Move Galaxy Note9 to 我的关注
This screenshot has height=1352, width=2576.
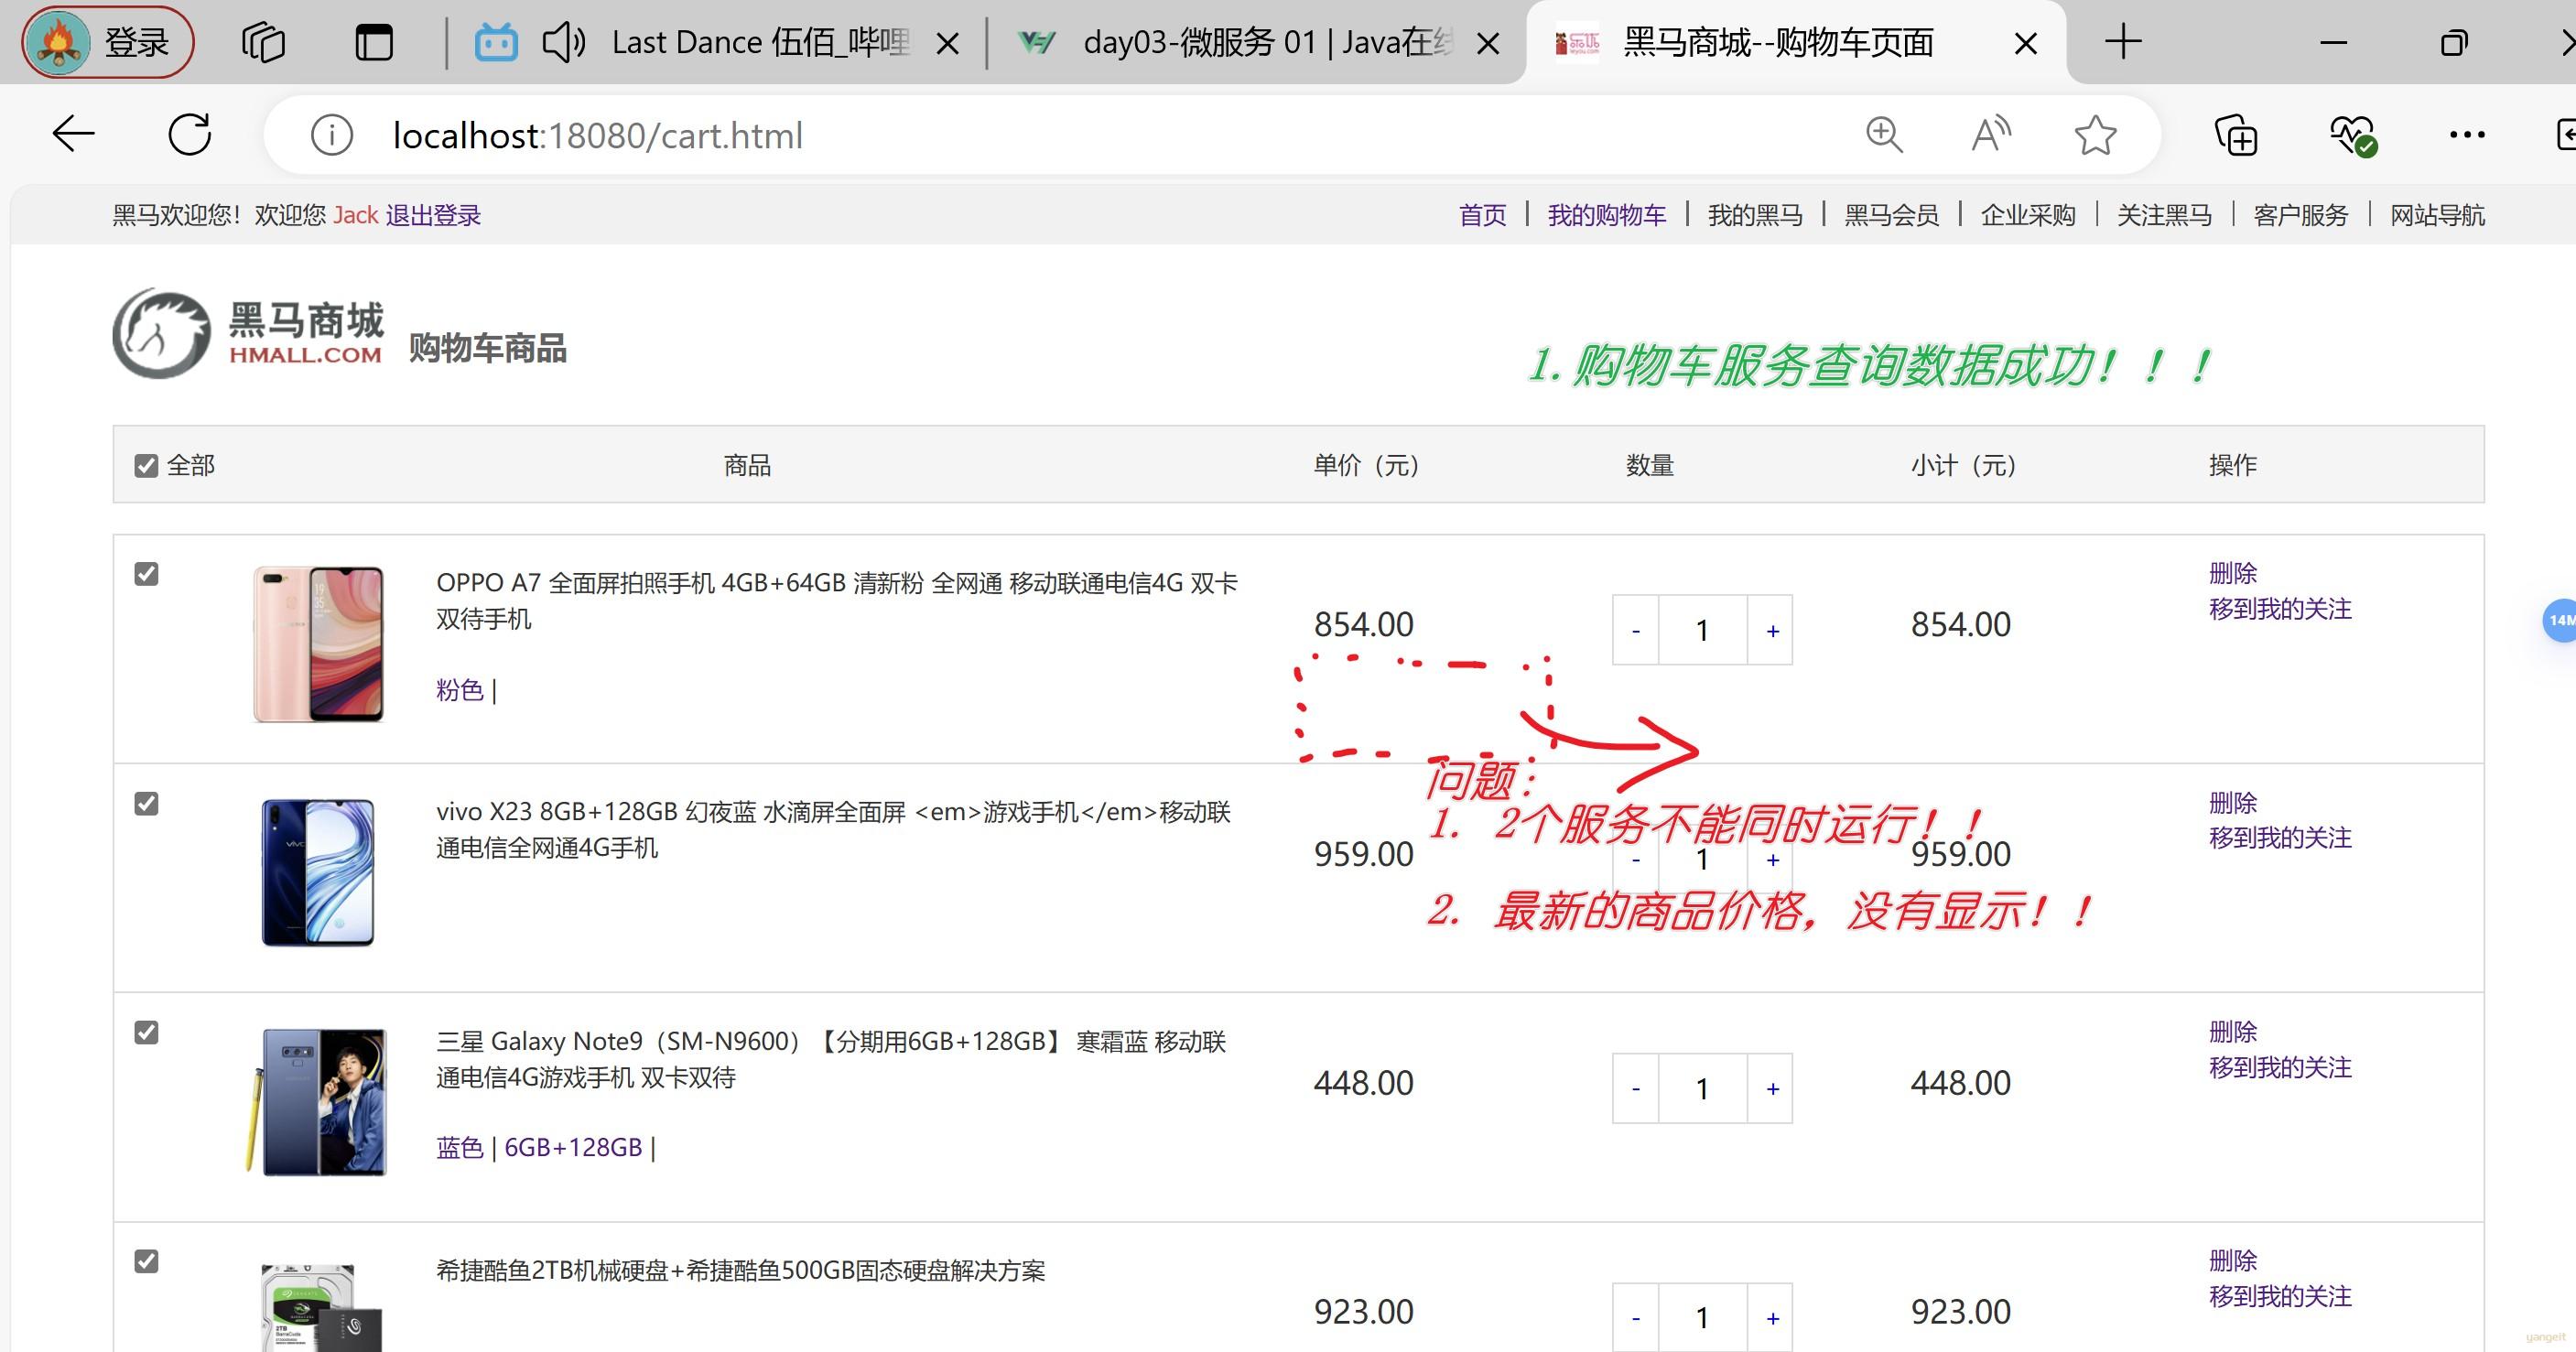click(x=2280, y=1068)
